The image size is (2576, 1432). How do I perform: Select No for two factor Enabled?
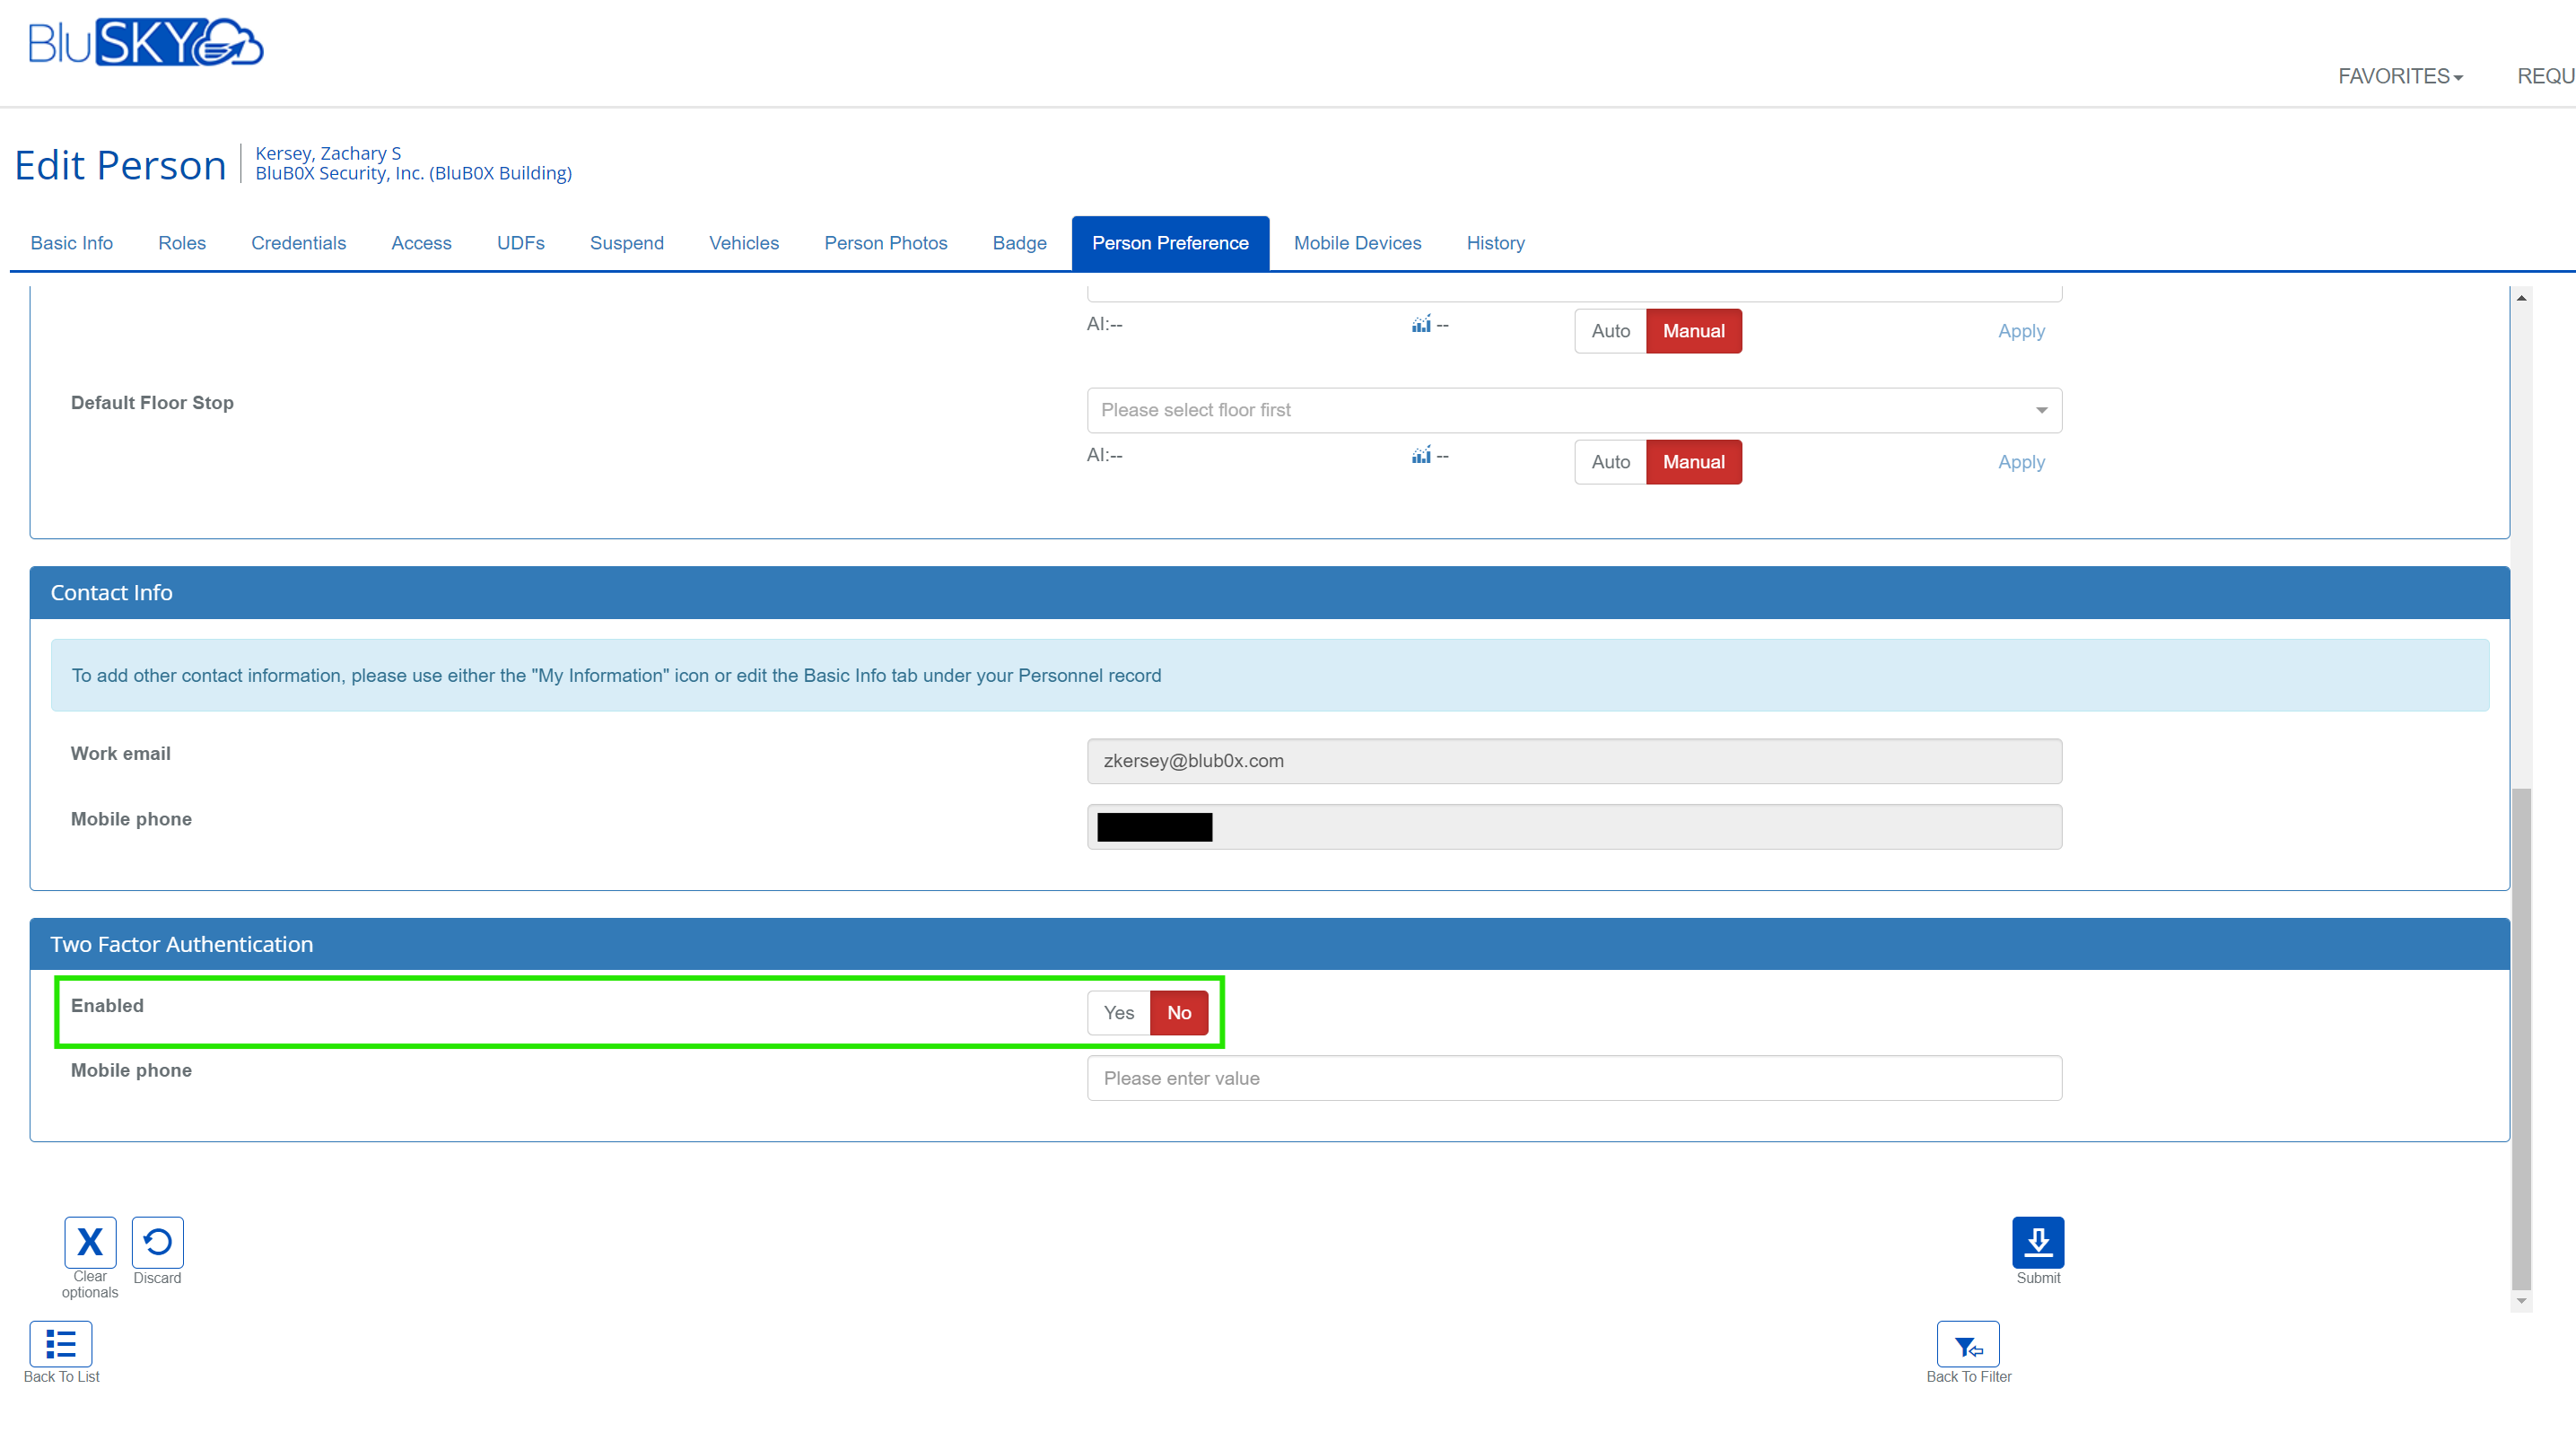point(1178,1012)
